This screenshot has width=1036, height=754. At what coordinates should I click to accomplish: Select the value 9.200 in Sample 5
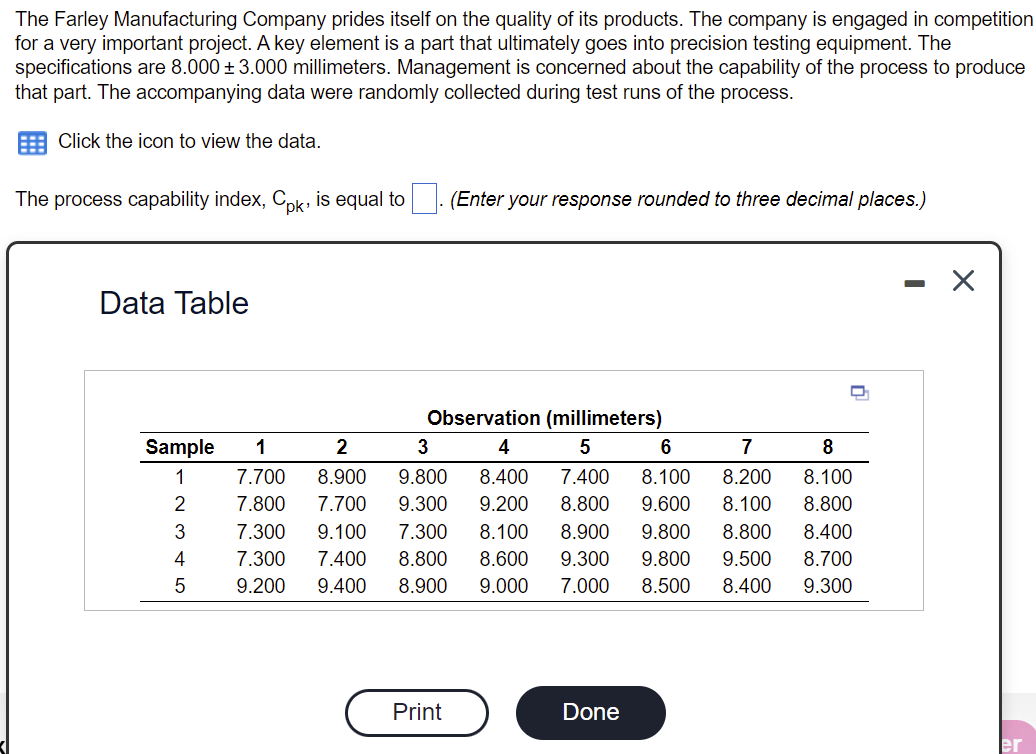click(x=260, y=586)
